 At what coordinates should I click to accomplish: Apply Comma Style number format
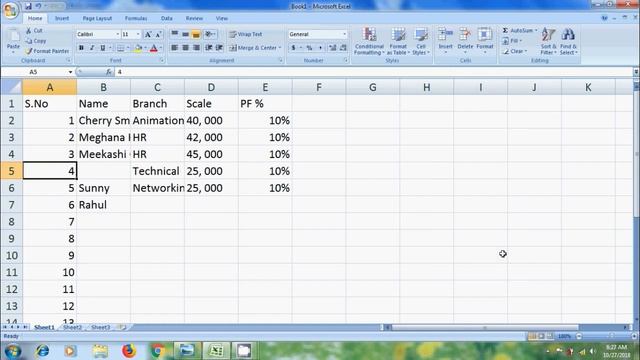(x=320, y=48)
